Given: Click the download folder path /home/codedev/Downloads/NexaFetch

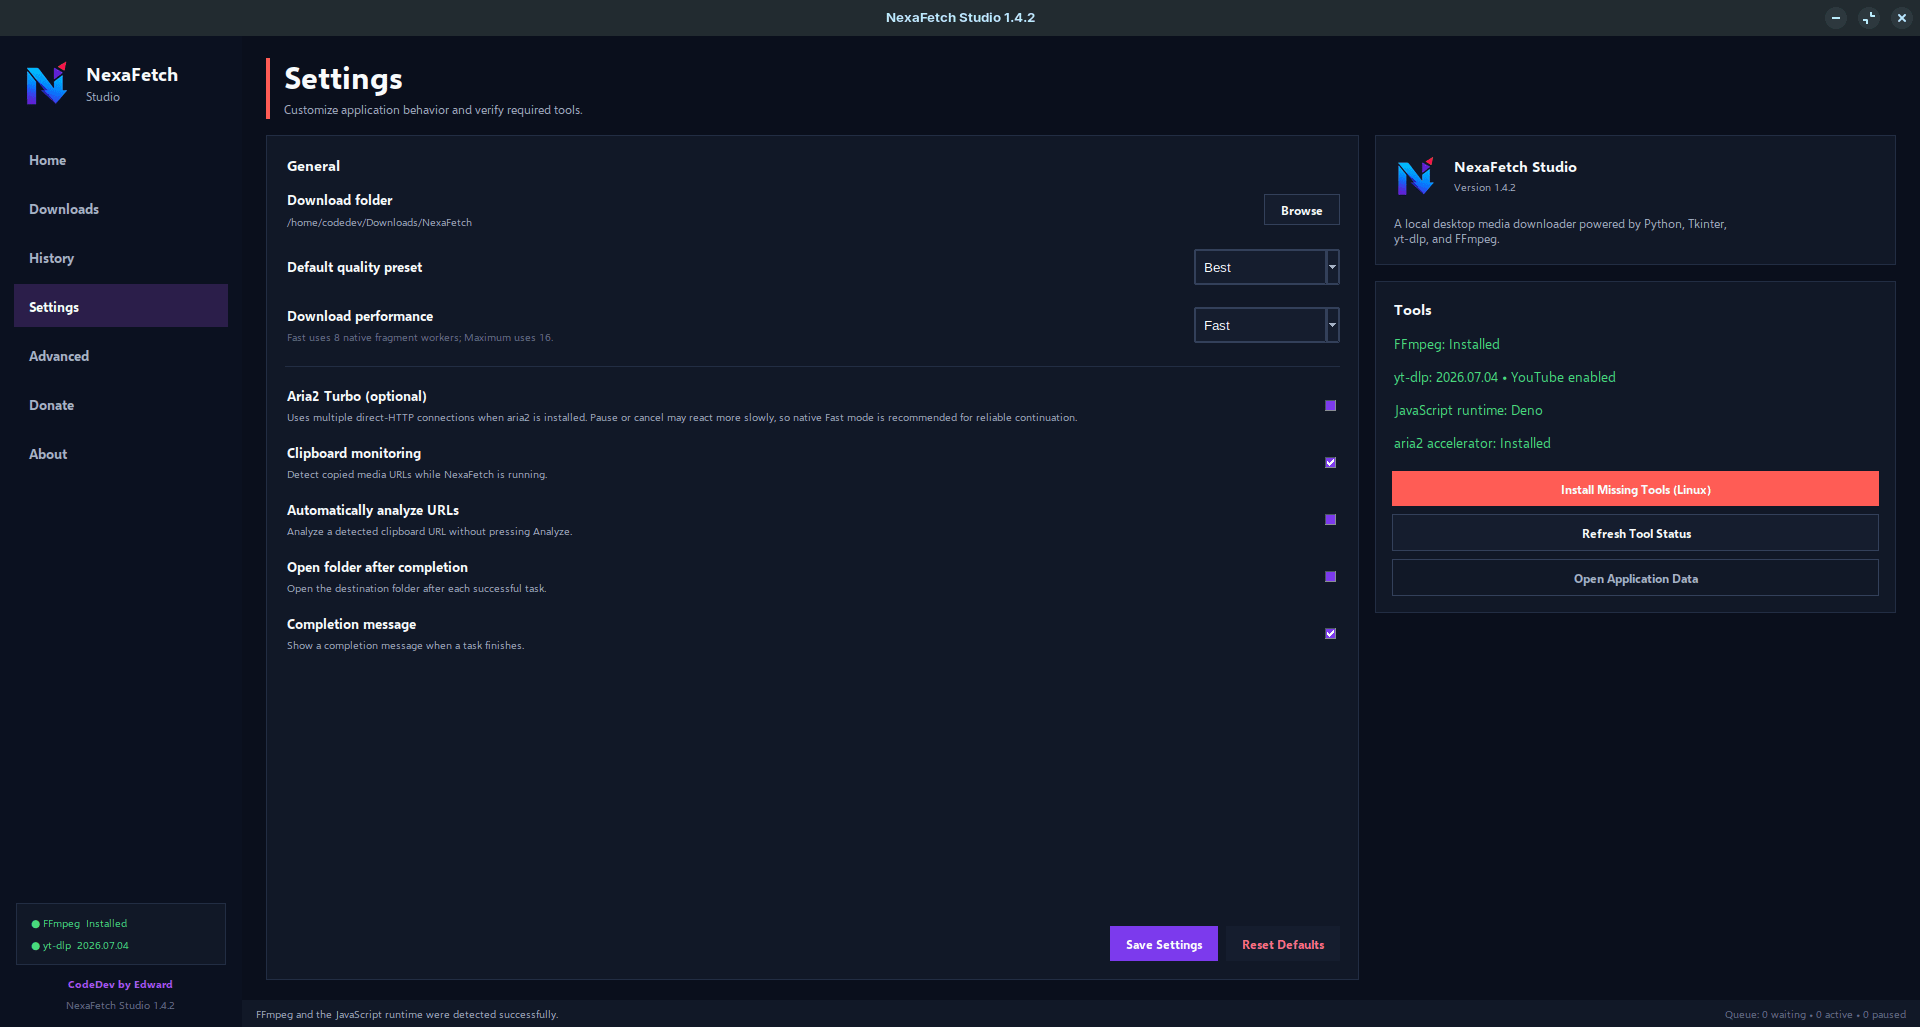Looking at the screenshot, I should (379, 223).
